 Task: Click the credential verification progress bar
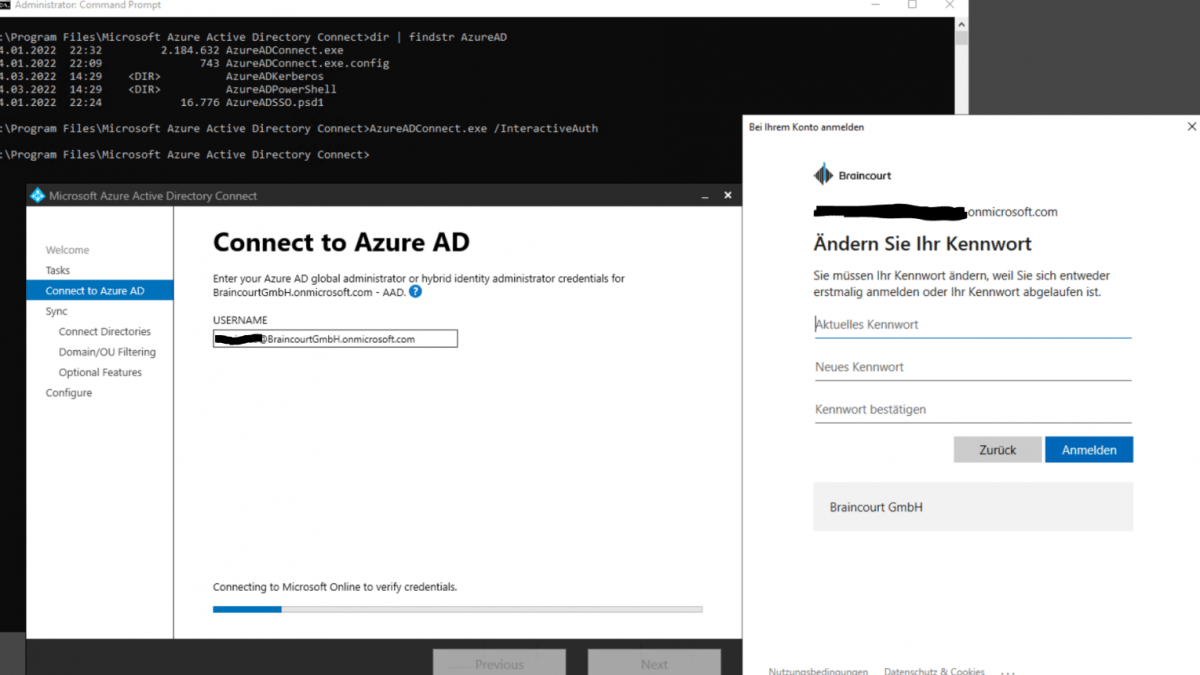457,608
